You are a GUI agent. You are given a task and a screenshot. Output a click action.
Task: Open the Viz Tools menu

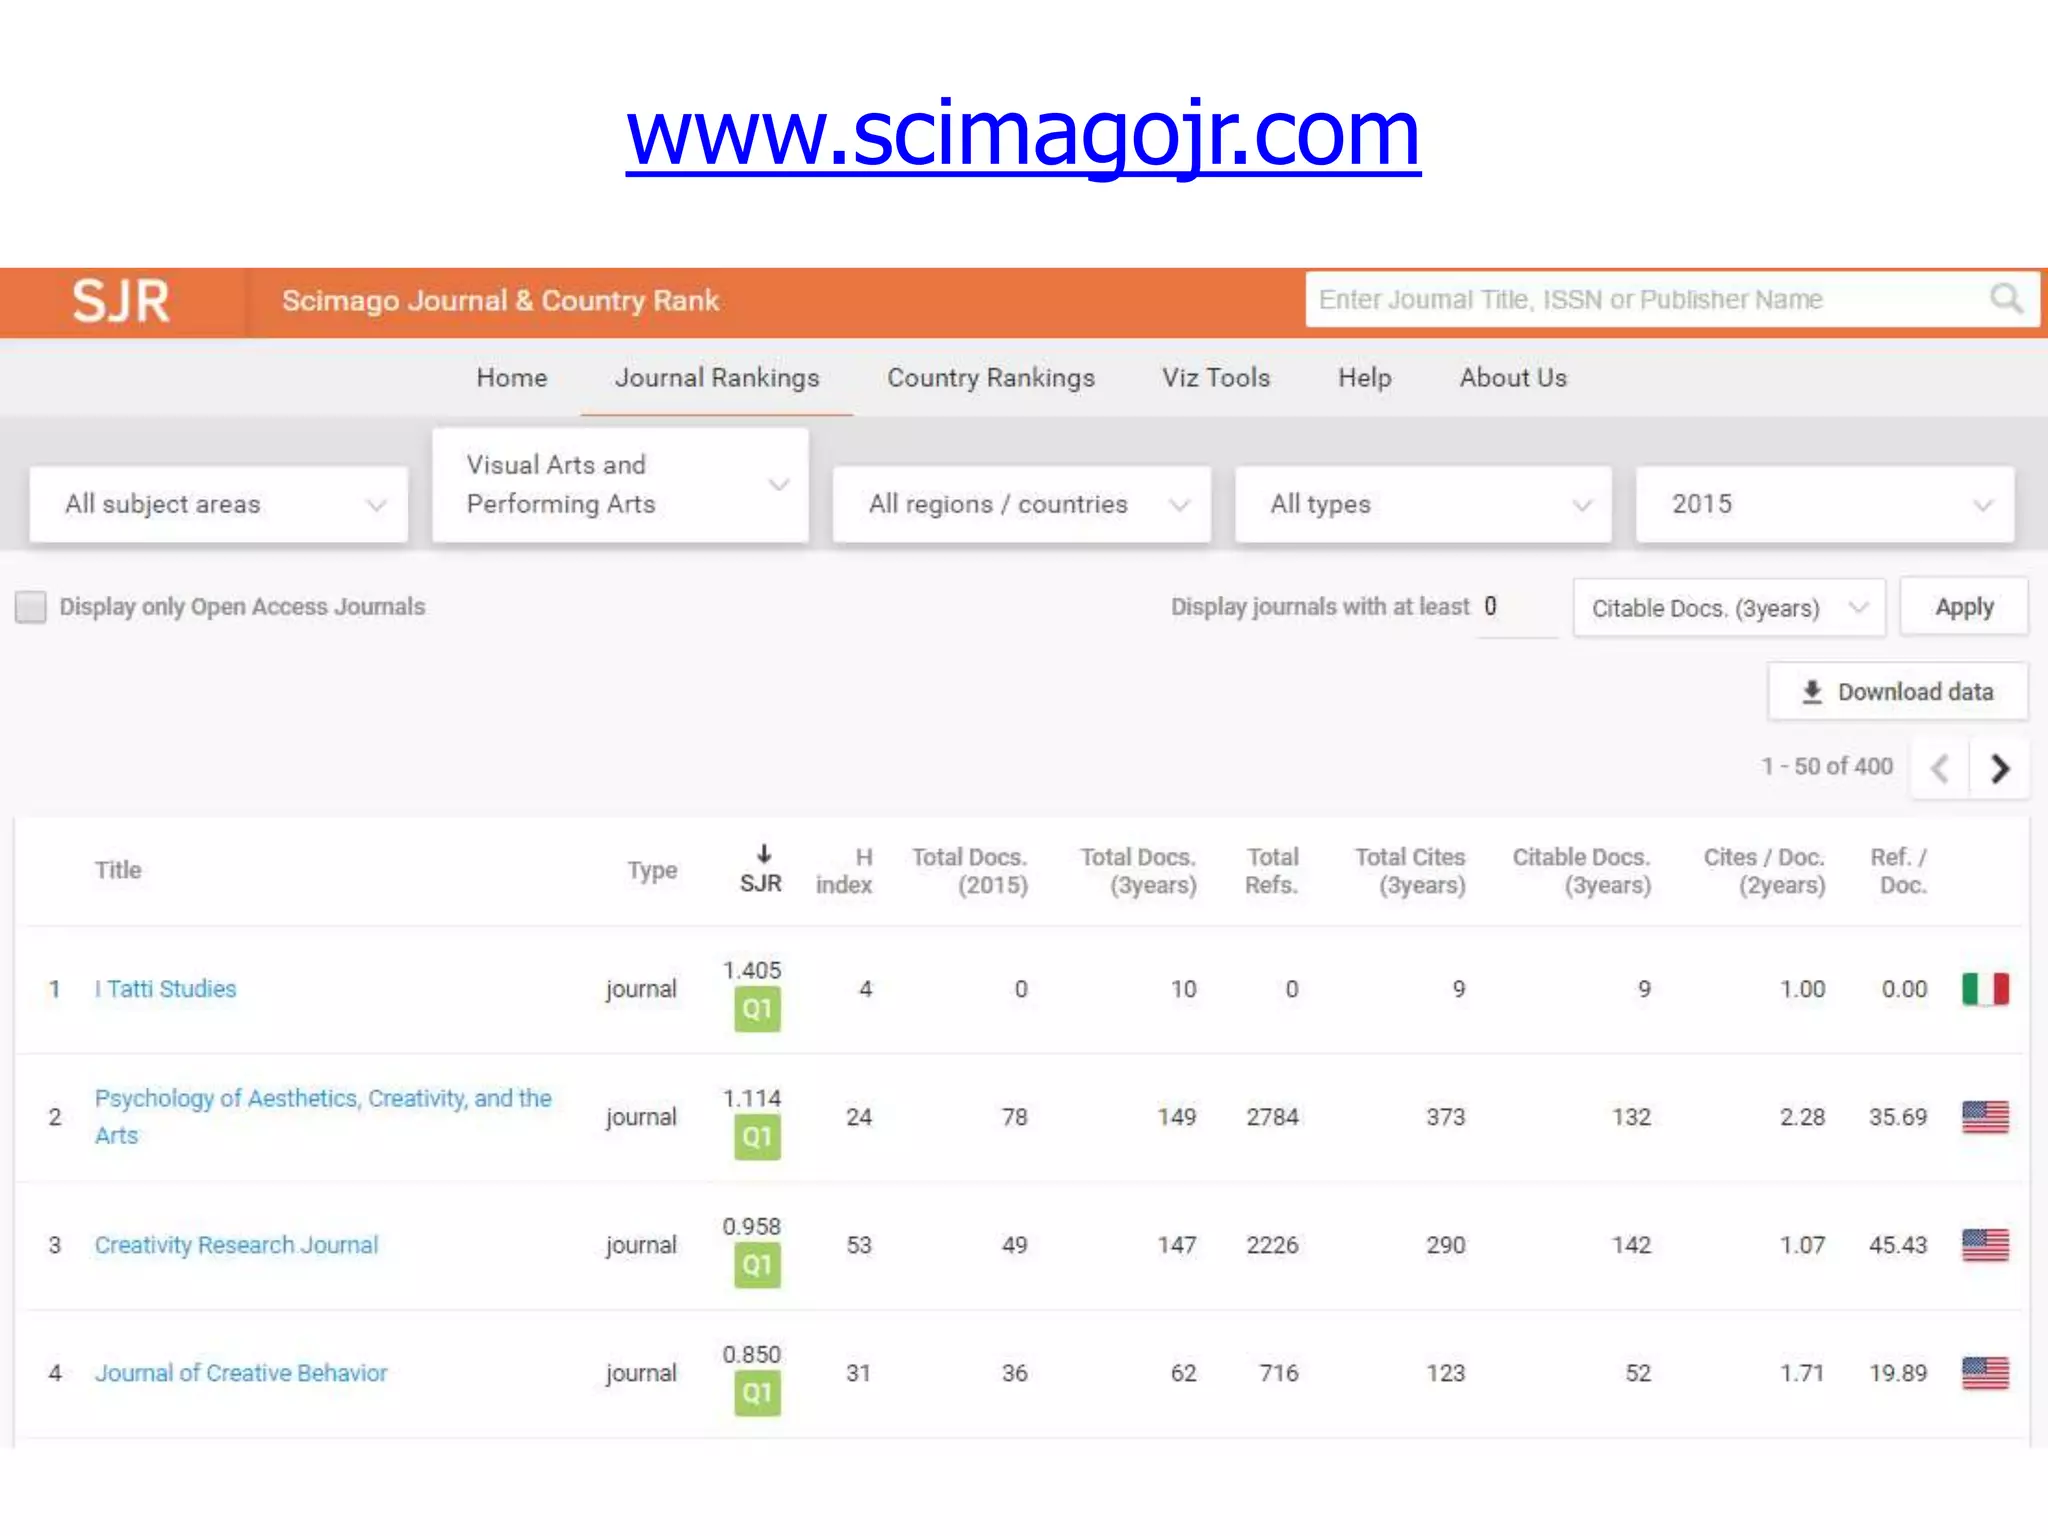(x=1216, y=378)
